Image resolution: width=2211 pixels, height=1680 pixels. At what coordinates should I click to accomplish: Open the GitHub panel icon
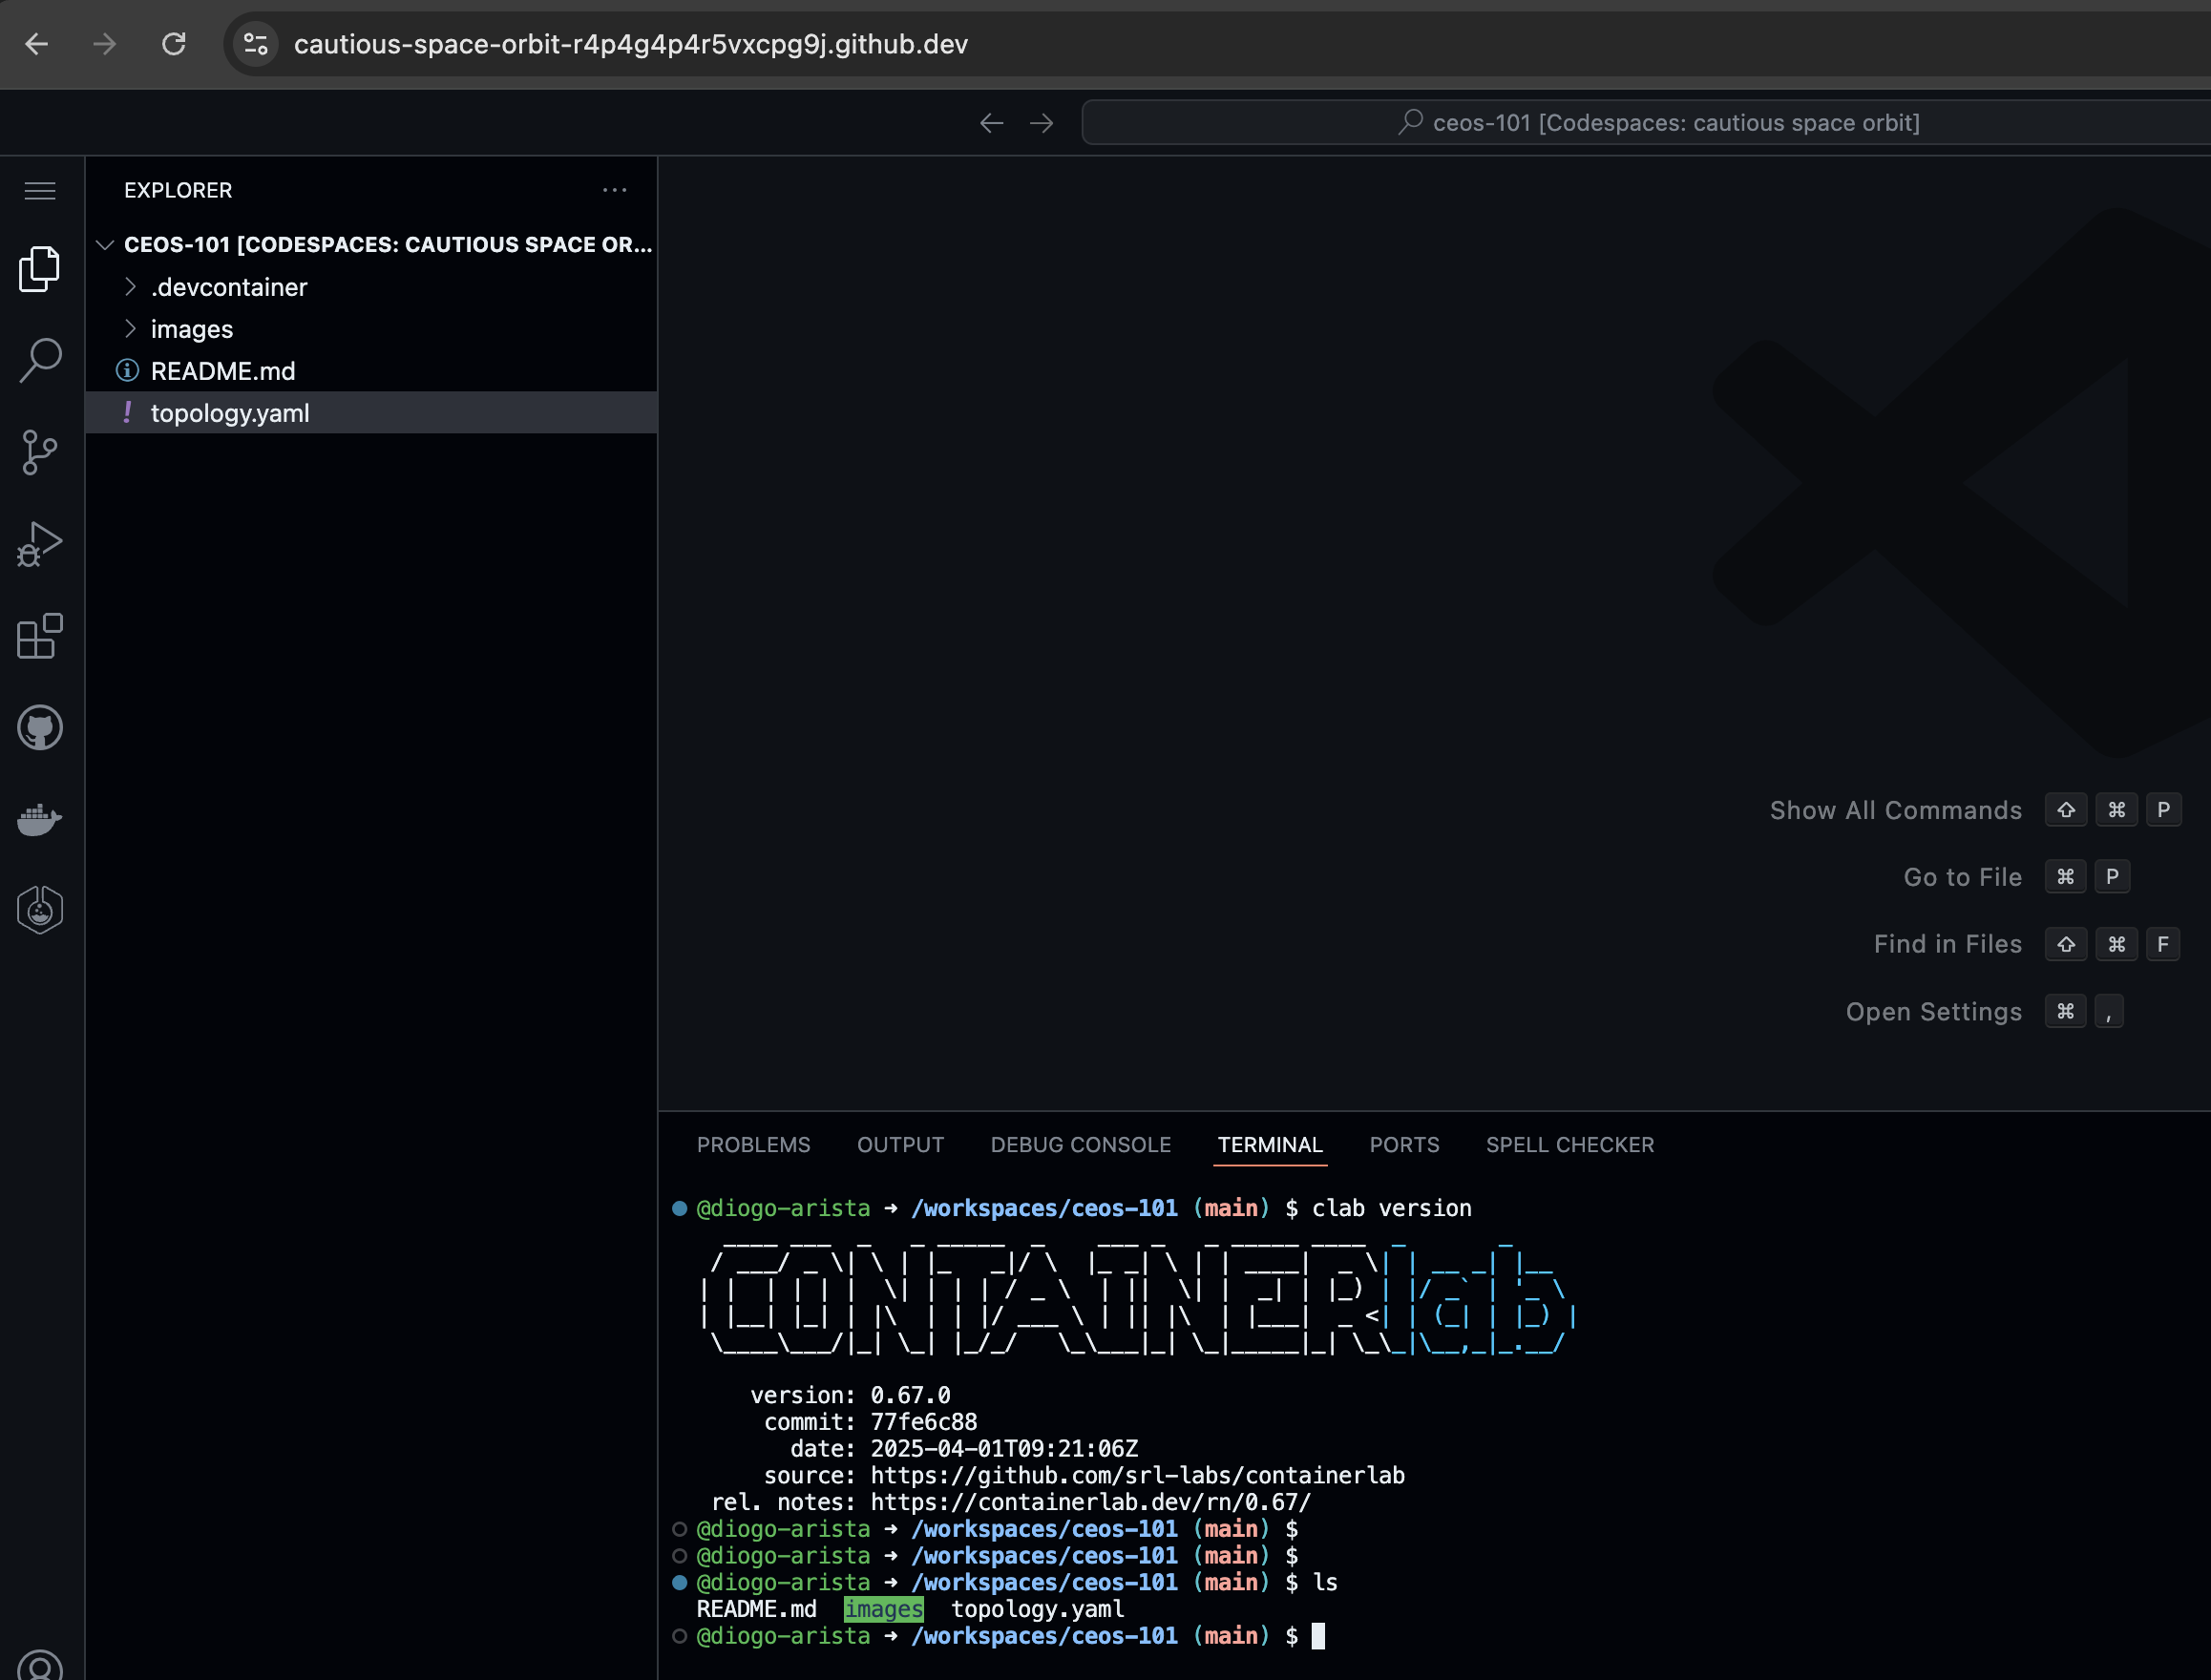tap(40, 727)
